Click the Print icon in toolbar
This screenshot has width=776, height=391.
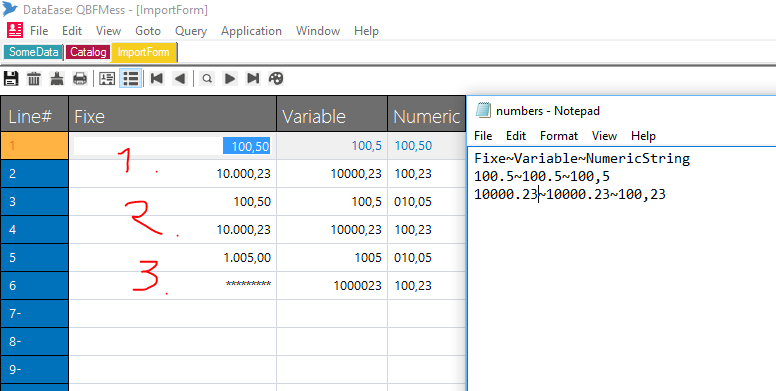point(80,79)
